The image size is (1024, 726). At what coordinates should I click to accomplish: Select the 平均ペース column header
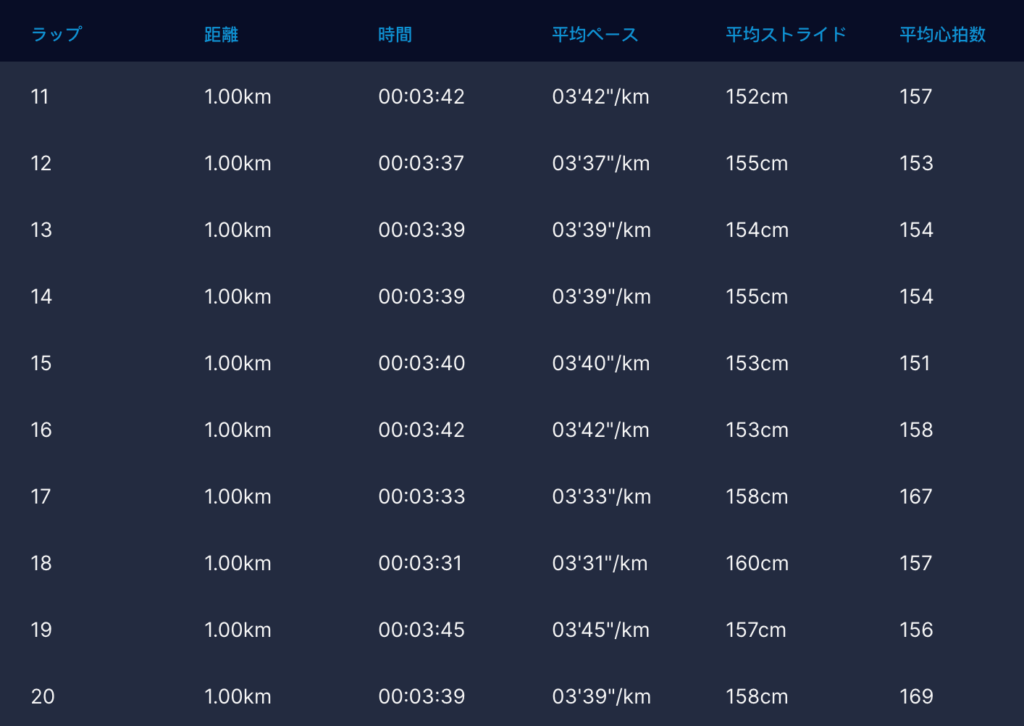(595, 35)
